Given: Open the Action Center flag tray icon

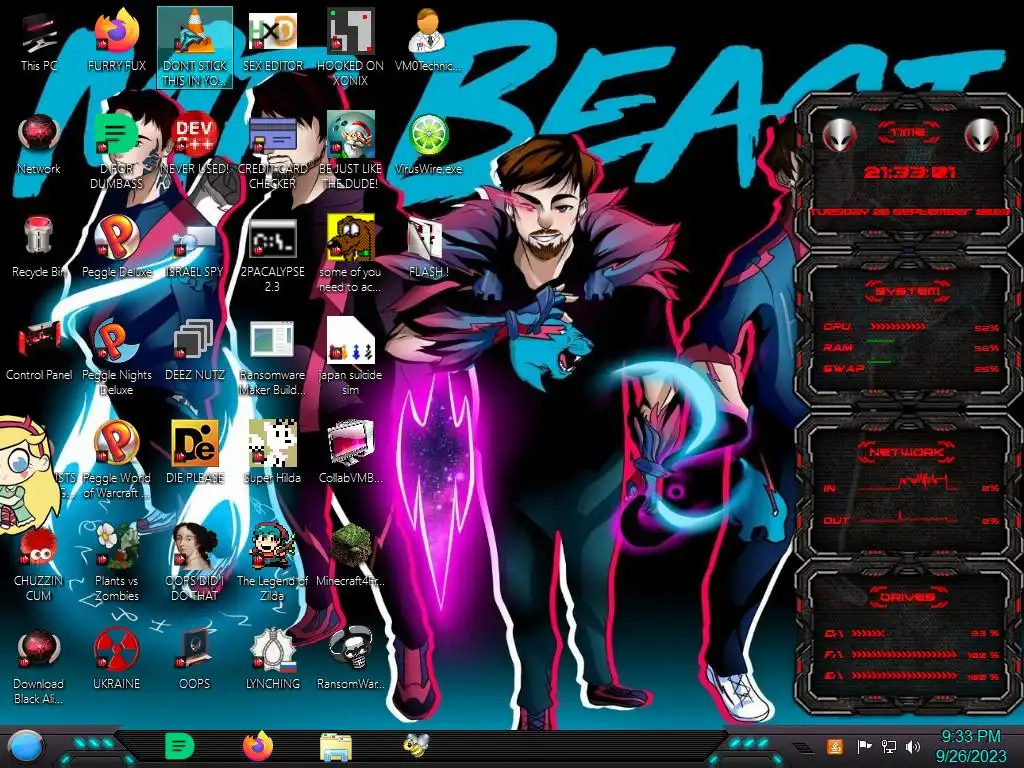Looking at the screenshot, I should (x=864, y=746).
